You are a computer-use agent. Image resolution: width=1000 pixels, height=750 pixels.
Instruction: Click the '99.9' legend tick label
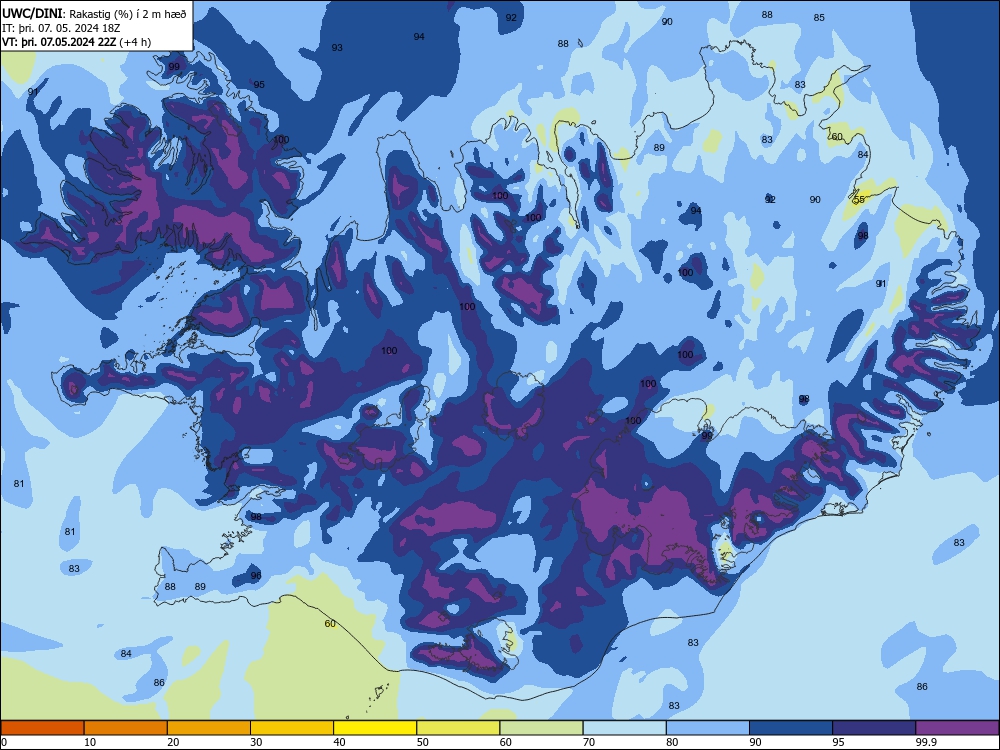tap(926, 742)
